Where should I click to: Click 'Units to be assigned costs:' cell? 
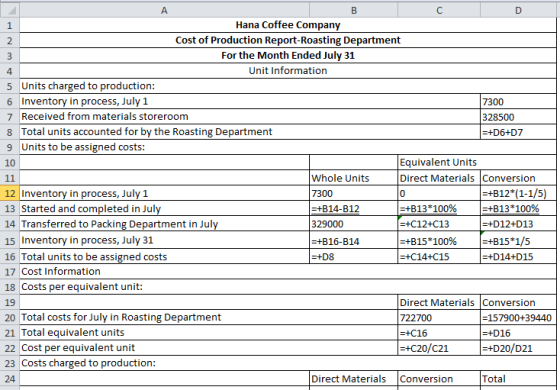point(288,147)
